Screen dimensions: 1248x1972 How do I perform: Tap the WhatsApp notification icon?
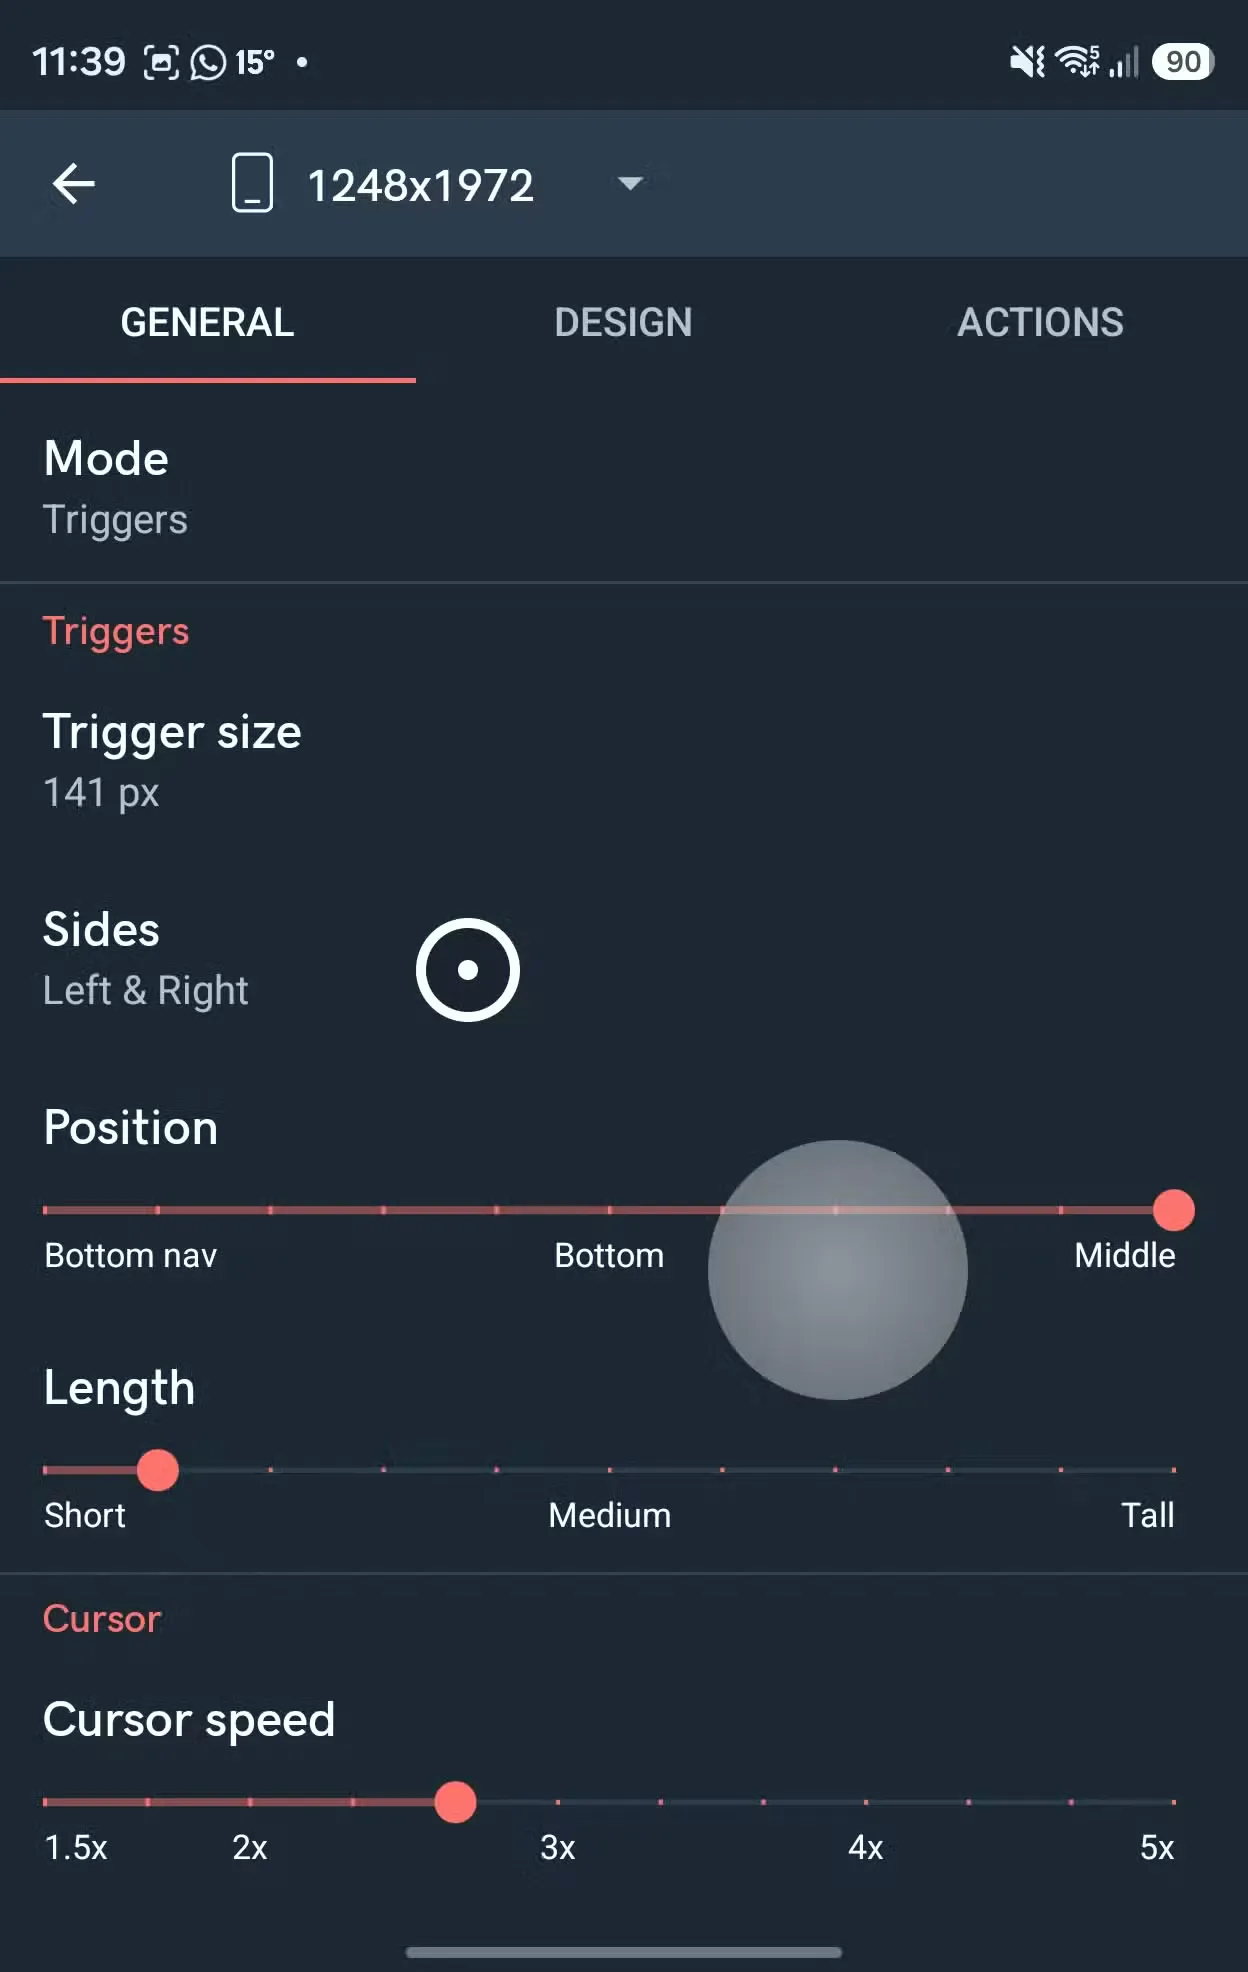209,62
